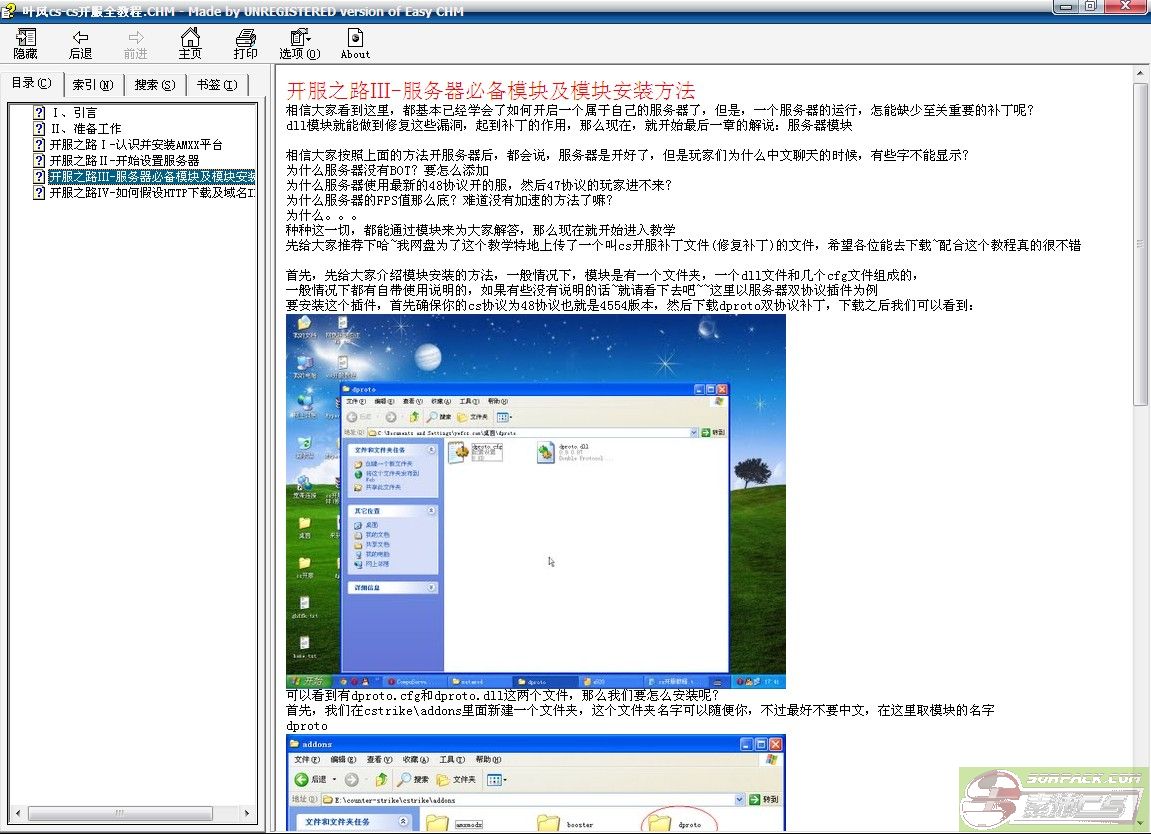
Task: Select topic 开服之路IV-如何假设HTTP下载及域名
Action: click(152, 193)
